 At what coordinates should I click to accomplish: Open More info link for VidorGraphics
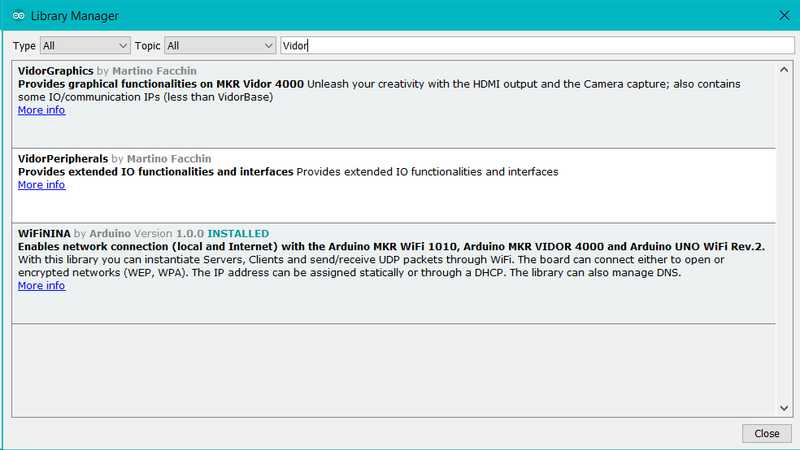[41, 111]
